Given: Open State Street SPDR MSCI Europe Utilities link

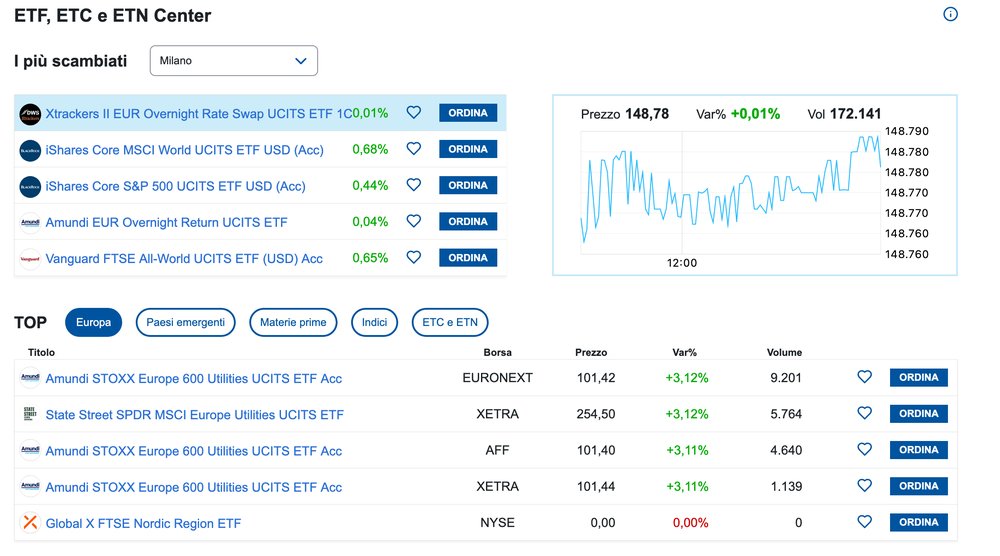Looking at the screenshot, I should 195,415.
